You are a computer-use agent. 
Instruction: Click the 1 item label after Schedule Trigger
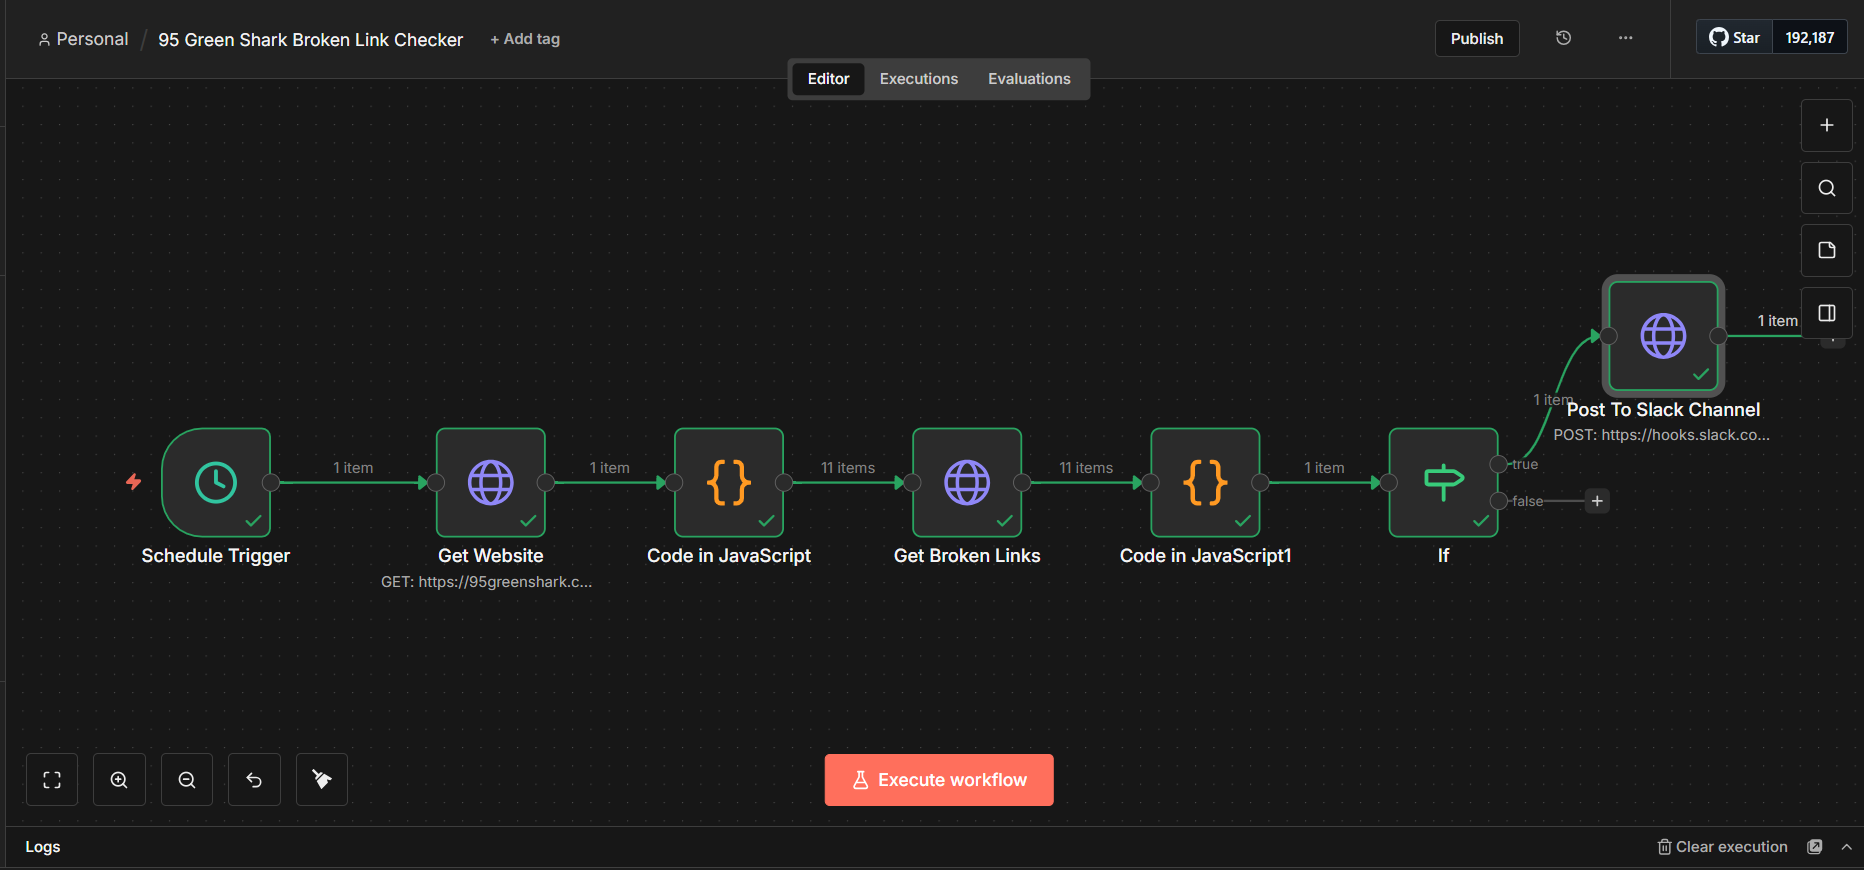pos(353,468)
